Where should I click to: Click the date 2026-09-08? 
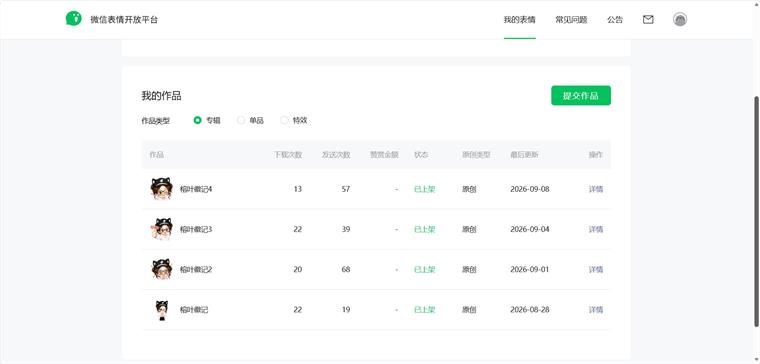[530, 189]
